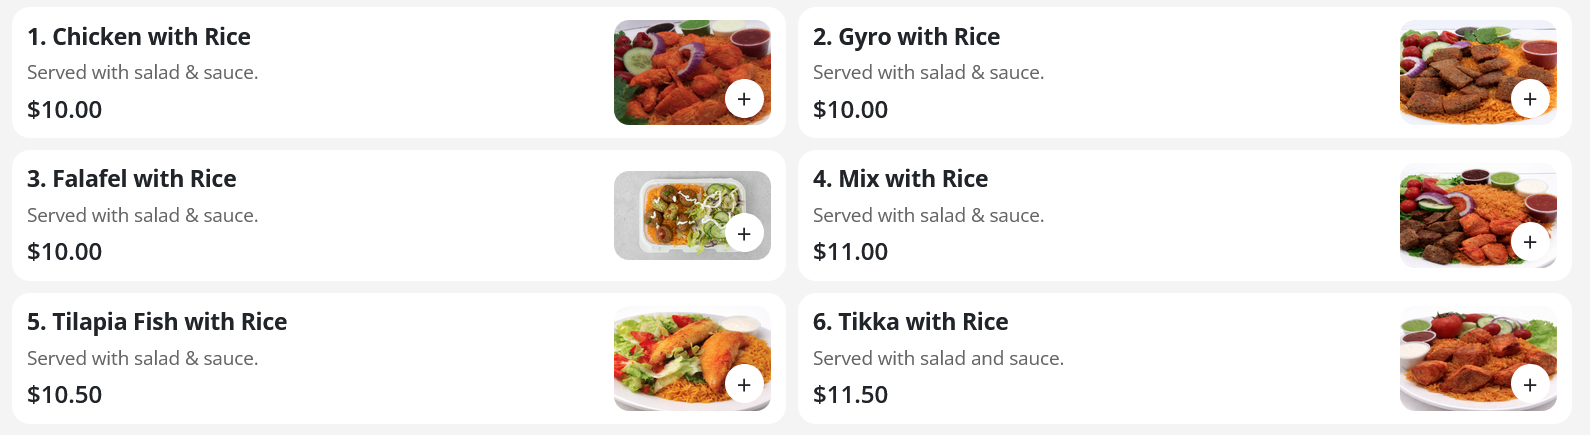Screen dimensions: 1590x435
Task: Add Falafel with Rice using plus icon
Action: 744,233
